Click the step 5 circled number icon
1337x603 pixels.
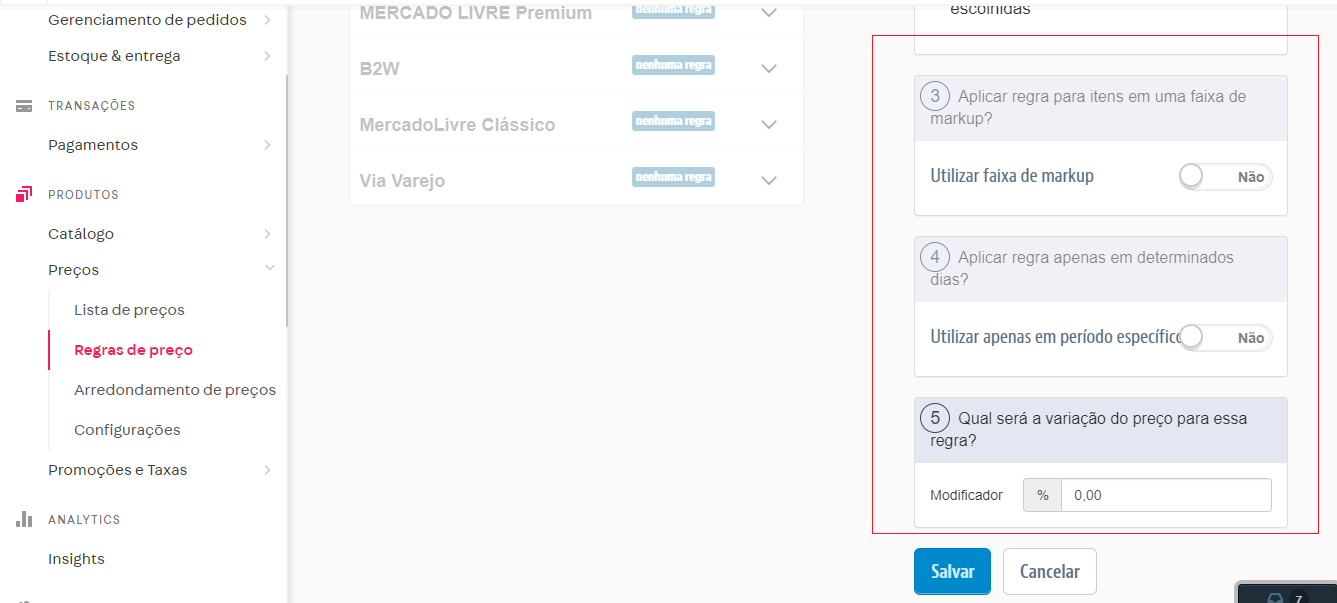(x=934, y=418)
